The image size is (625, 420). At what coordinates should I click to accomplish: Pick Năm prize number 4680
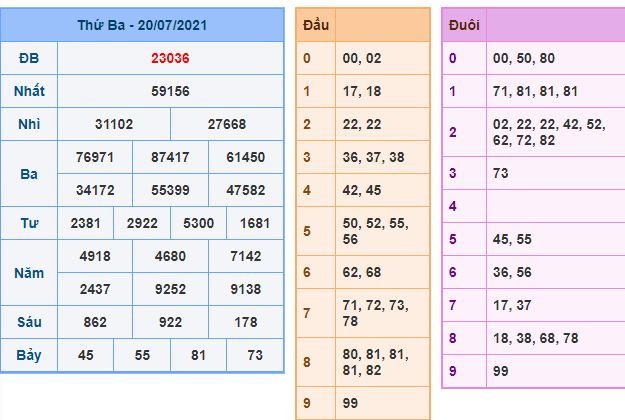pos(170,256)
